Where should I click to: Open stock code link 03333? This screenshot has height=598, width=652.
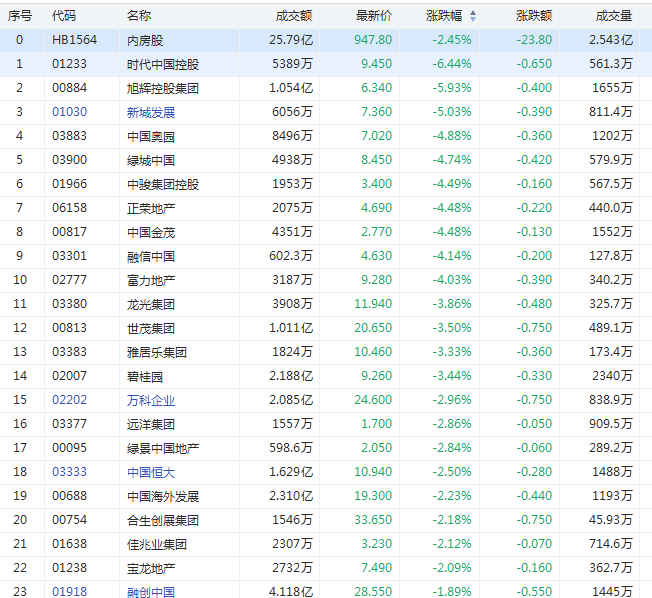tap(69, 472)
